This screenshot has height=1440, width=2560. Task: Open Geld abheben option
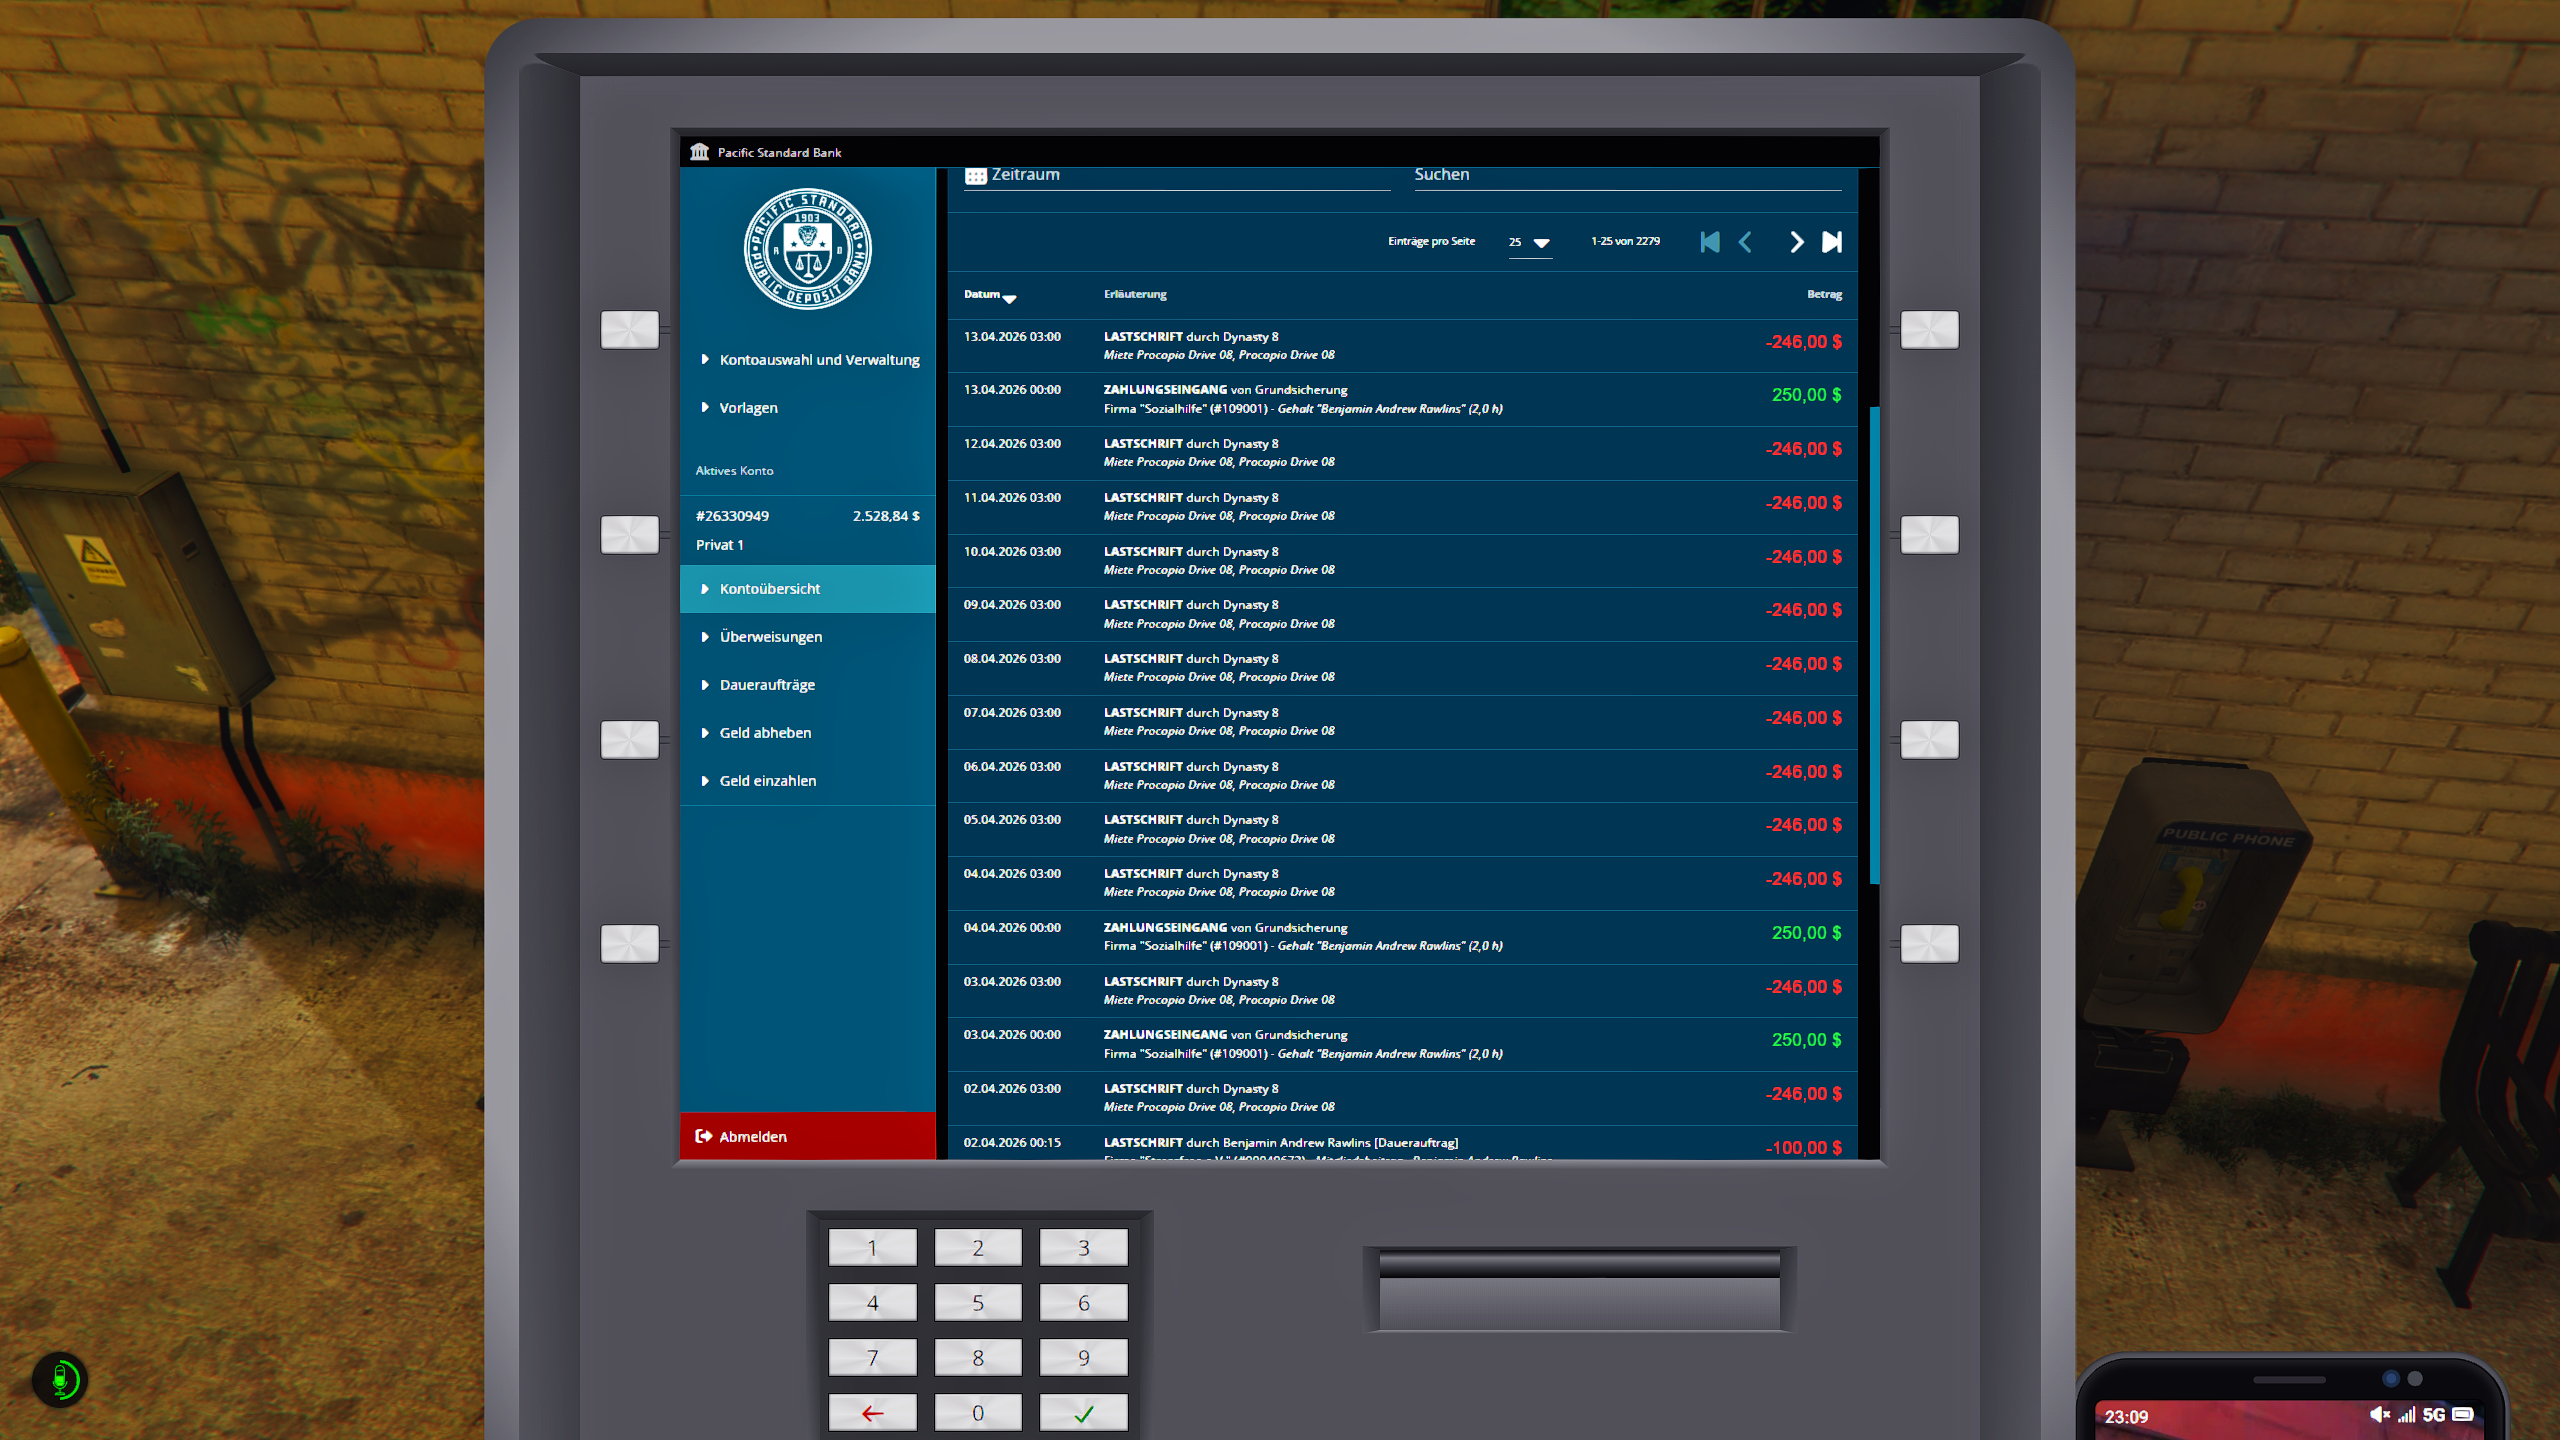(x=765, y=733)
